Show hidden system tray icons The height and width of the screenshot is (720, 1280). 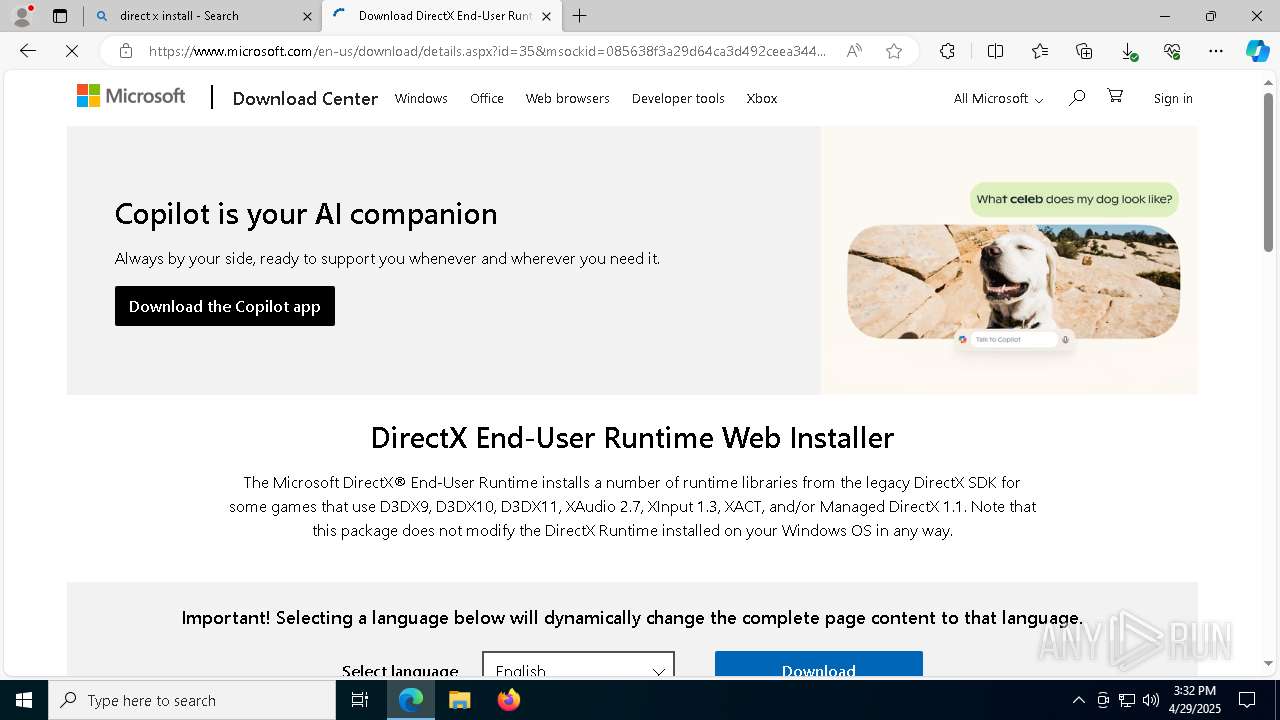(x=1078, y=700)
